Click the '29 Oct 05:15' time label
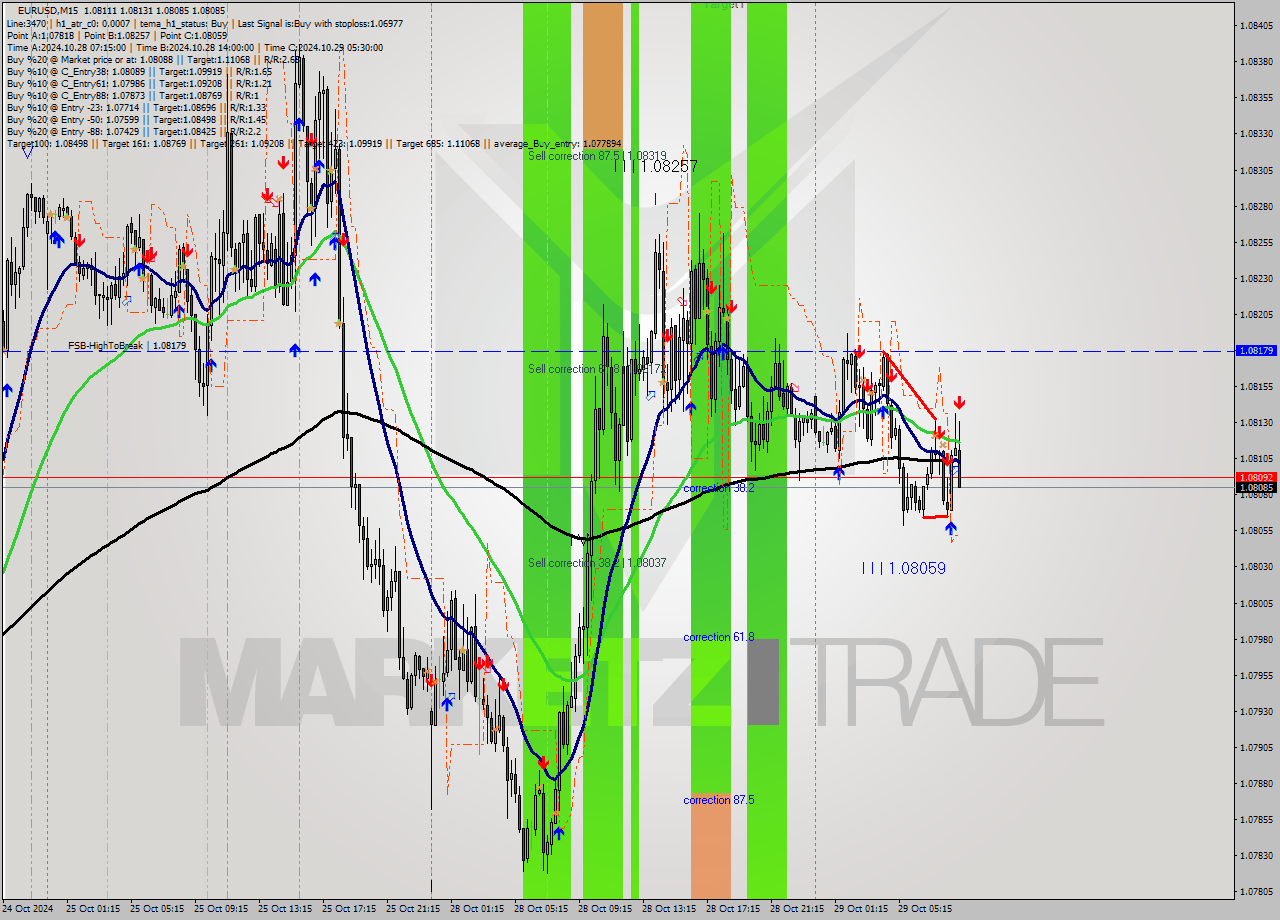Viewport: 1280px width, 920px height. [x=924, y=909]
